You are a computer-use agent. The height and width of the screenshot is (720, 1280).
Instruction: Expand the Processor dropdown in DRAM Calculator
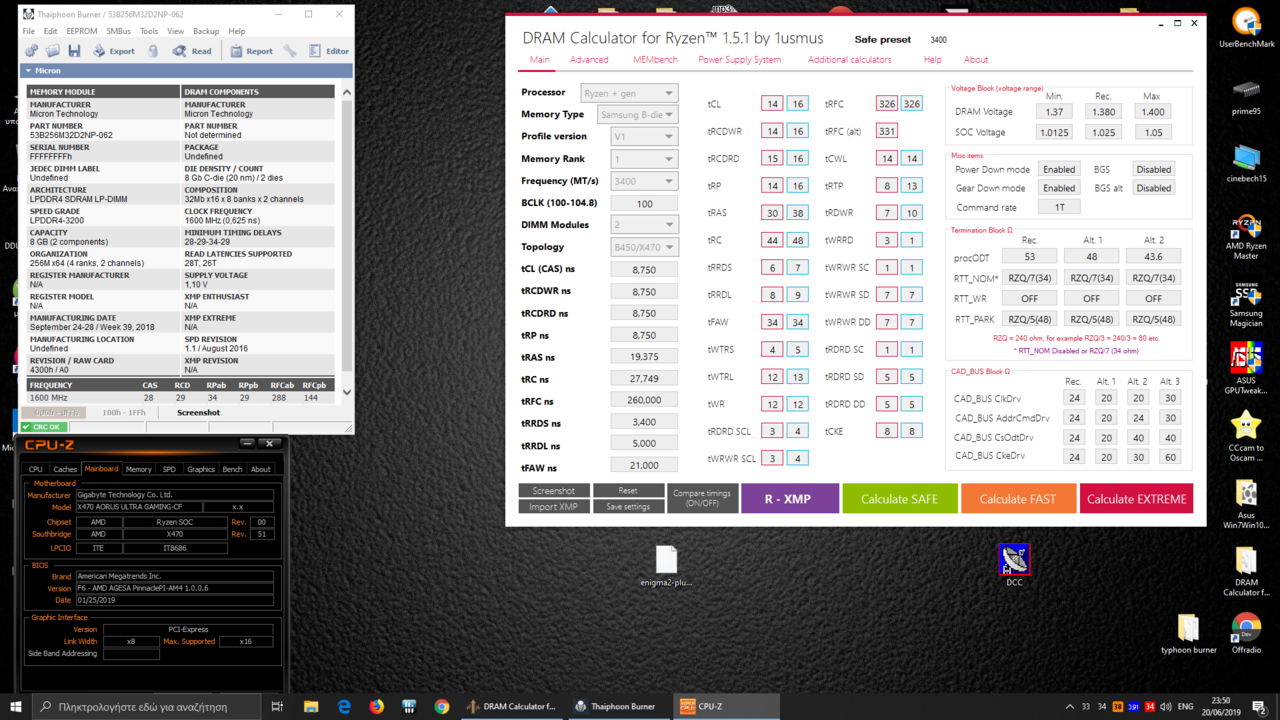[629, 93]
